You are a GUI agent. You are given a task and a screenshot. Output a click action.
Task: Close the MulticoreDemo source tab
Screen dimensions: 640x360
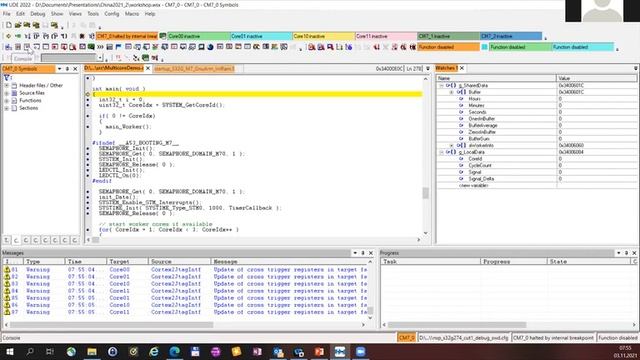click(x=148, y=69)
